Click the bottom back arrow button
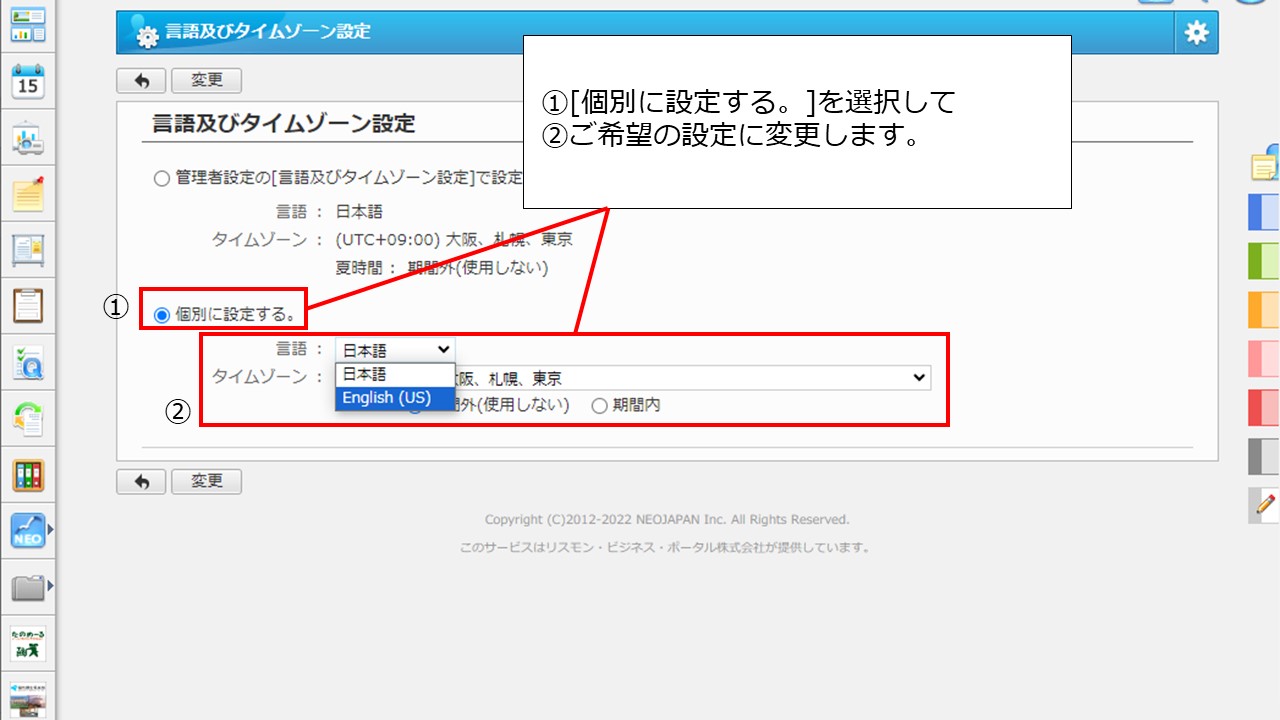1280x720 pixels. [141, 481]
